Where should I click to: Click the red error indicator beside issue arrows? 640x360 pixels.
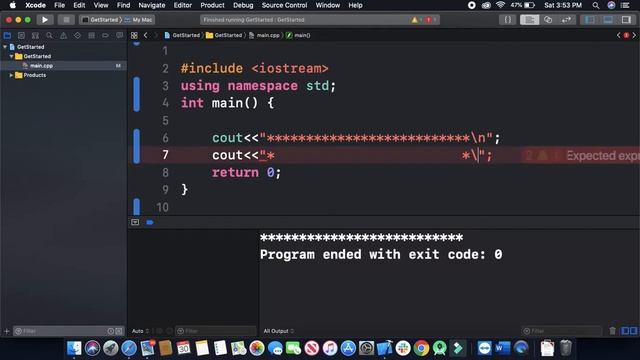[626, 36]
